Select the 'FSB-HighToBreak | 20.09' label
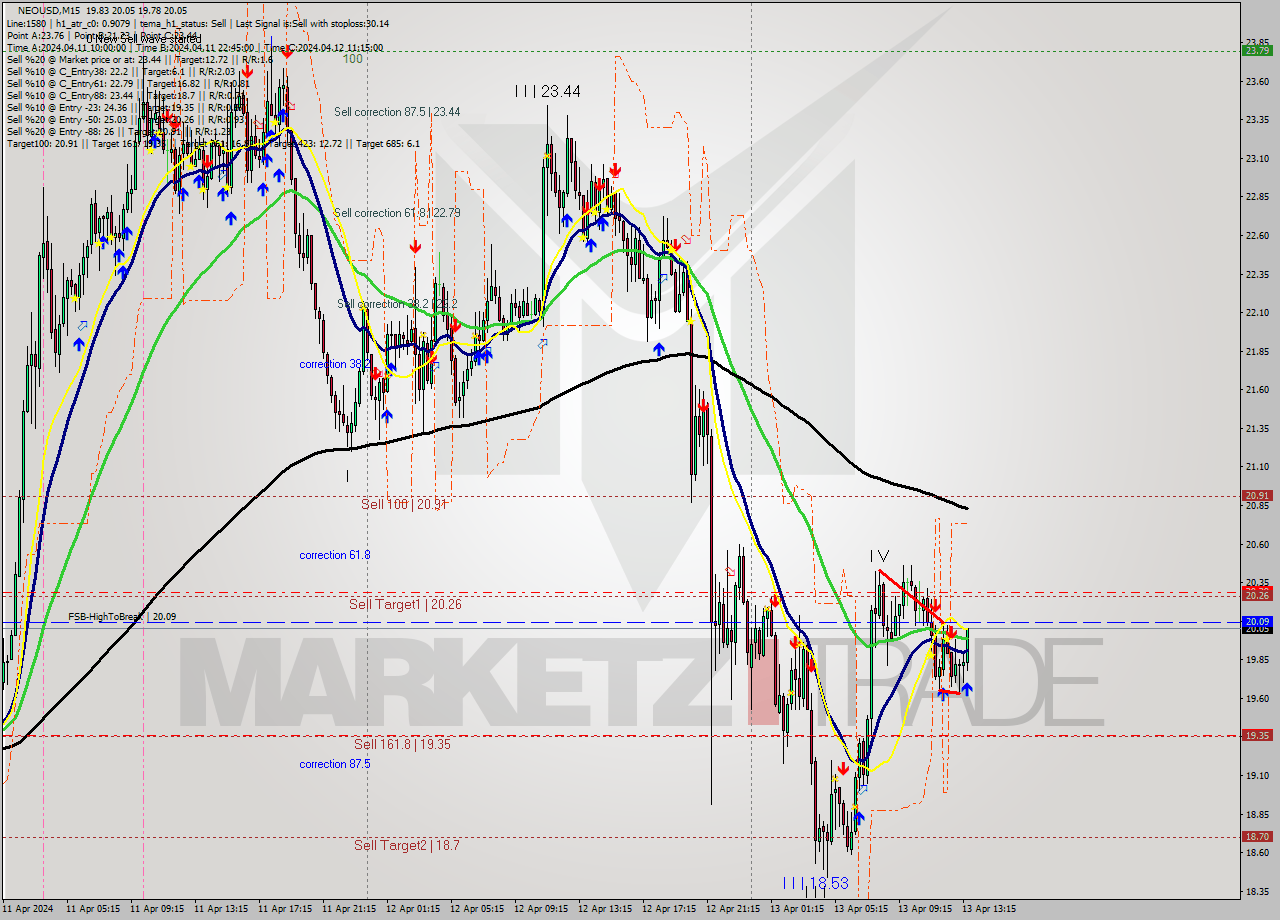 click(x=122, y=617)
